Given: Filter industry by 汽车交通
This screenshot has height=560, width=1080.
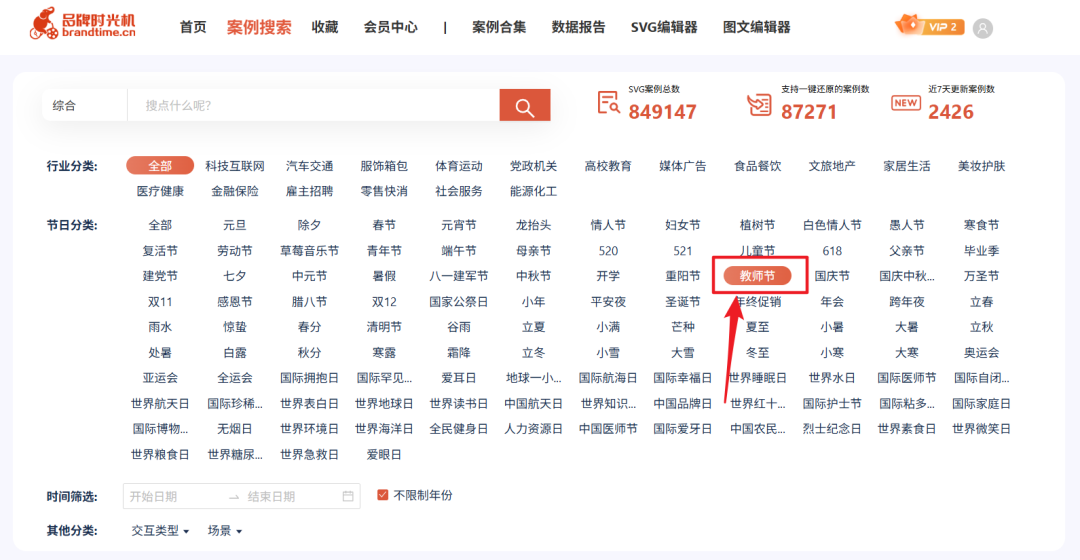Looking at the screenshot, I should tap(309, 166).
